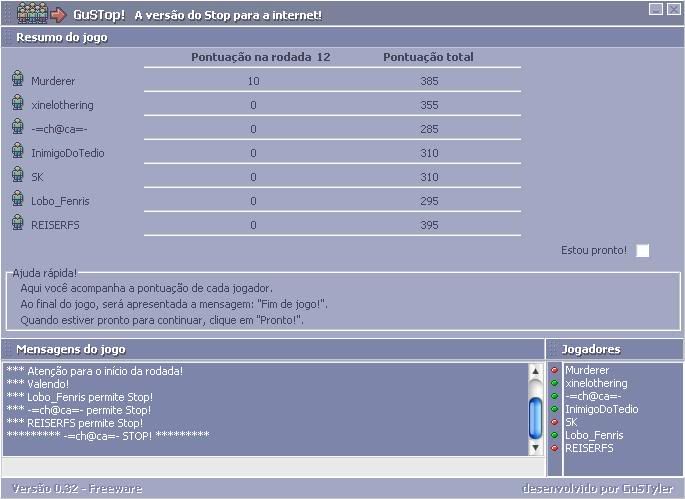The width and height of the screenshot is (685, 499).
Task: Click the GuSTop players logo icon
Action: pos(32,13)
